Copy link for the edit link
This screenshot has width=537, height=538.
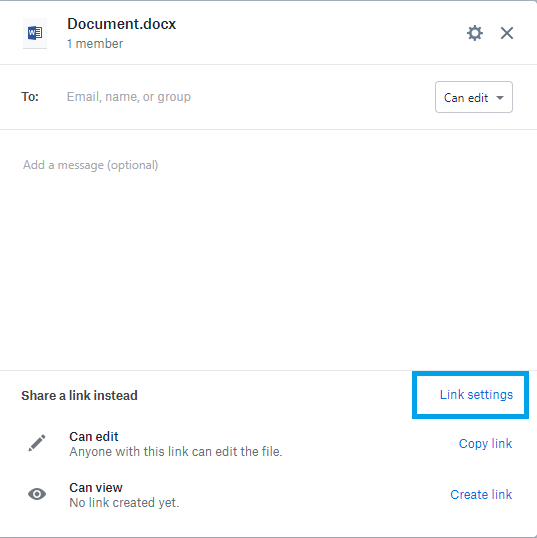click(x=485, y=444)
